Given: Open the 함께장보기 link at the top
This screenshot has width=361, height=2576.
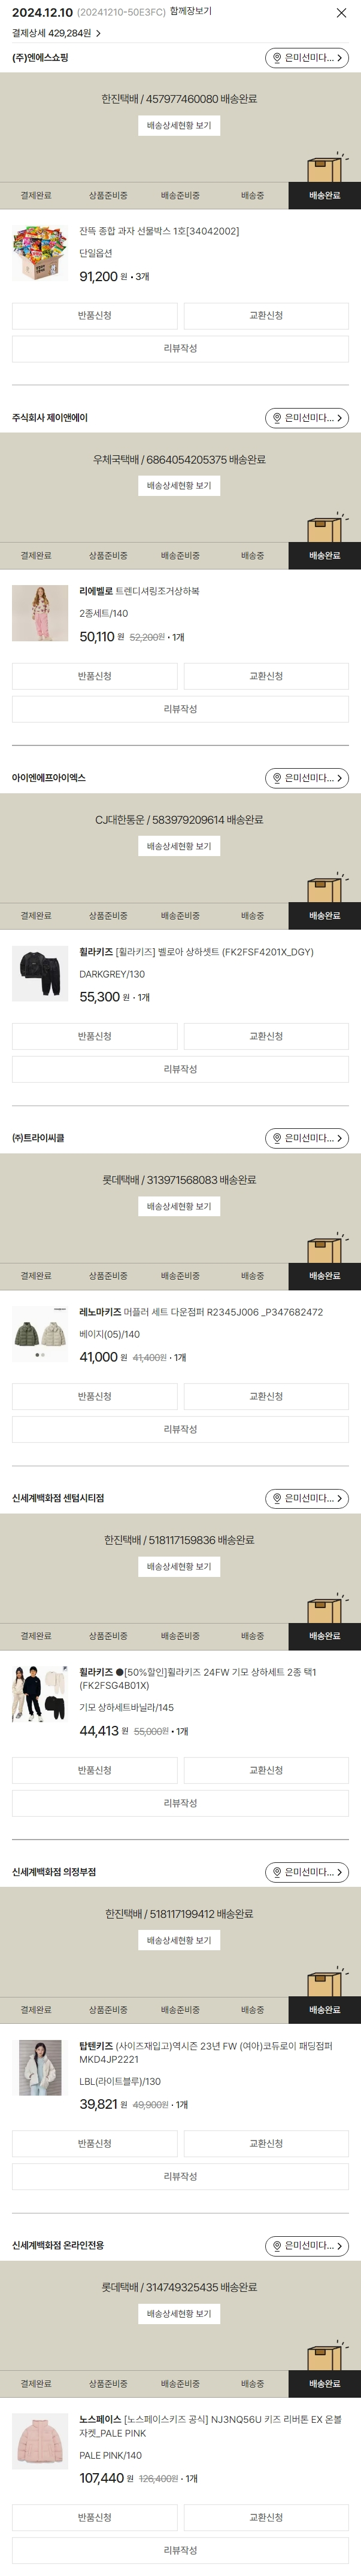Looking at the screenshot, I should coord(191,12).
